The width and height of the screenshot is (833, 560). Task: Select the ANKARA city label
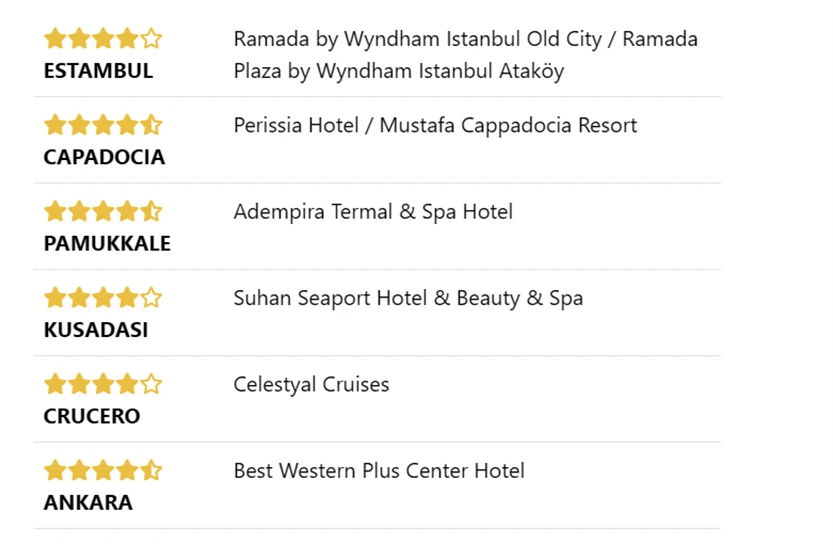click(88, 502)
